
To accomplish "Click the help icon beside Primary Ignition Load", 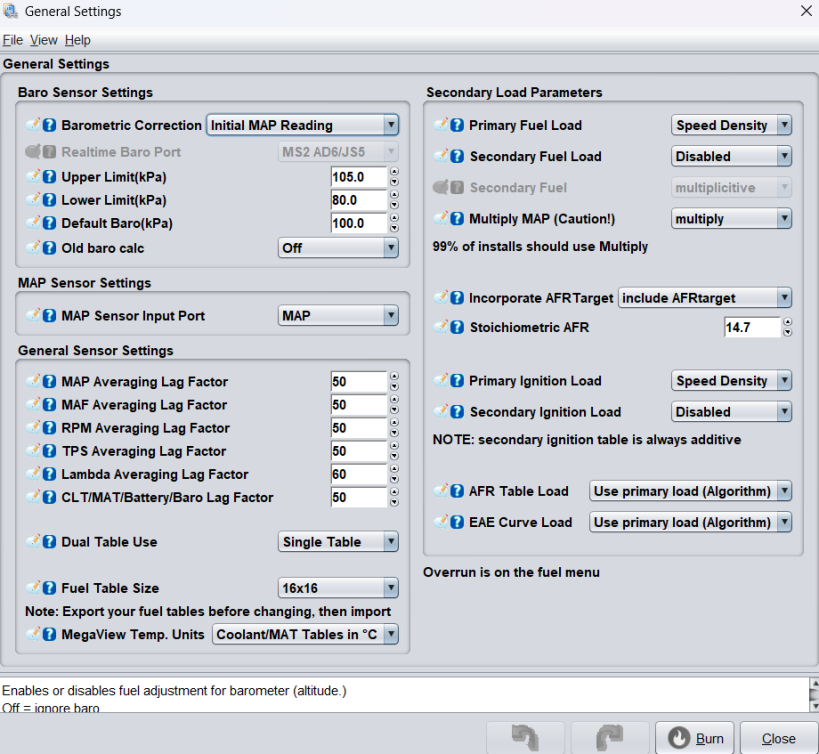I will pyautogui.click(x=457, y=381).
